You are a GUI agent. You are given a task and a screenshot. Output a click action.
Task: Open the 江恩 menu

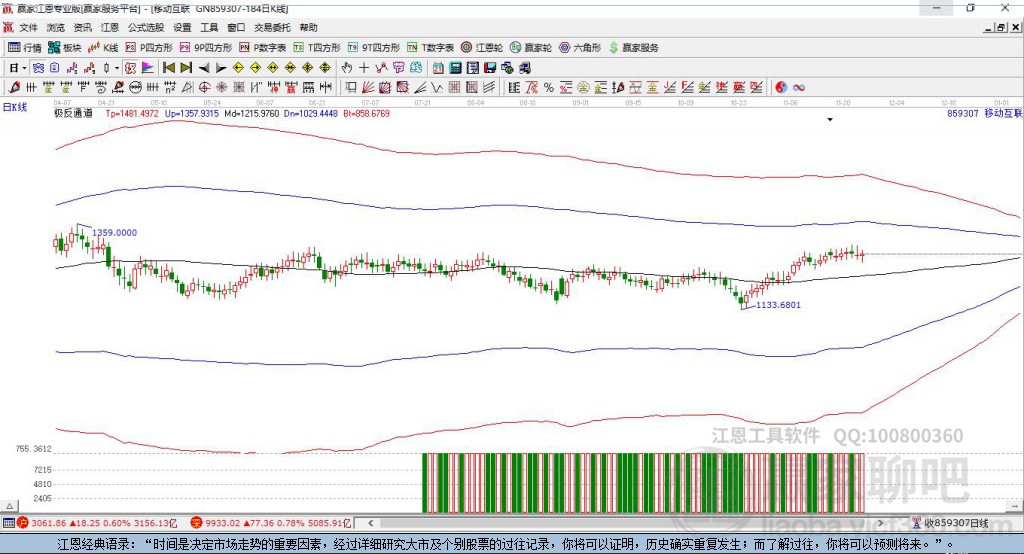110,27
